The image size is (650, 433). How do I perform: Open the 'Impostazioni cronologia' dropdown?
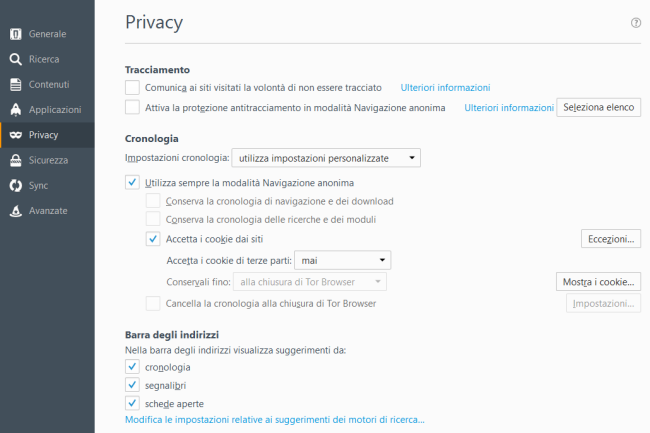click(x=326, y=158)
